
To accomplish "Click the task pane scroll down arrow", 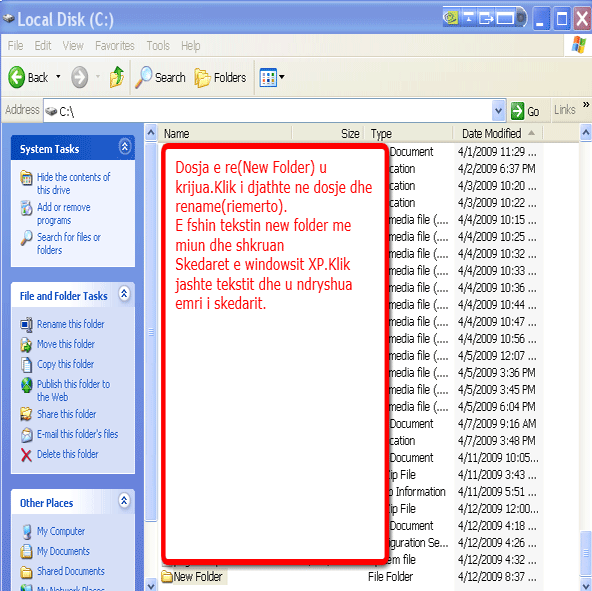I will [151, 585].
